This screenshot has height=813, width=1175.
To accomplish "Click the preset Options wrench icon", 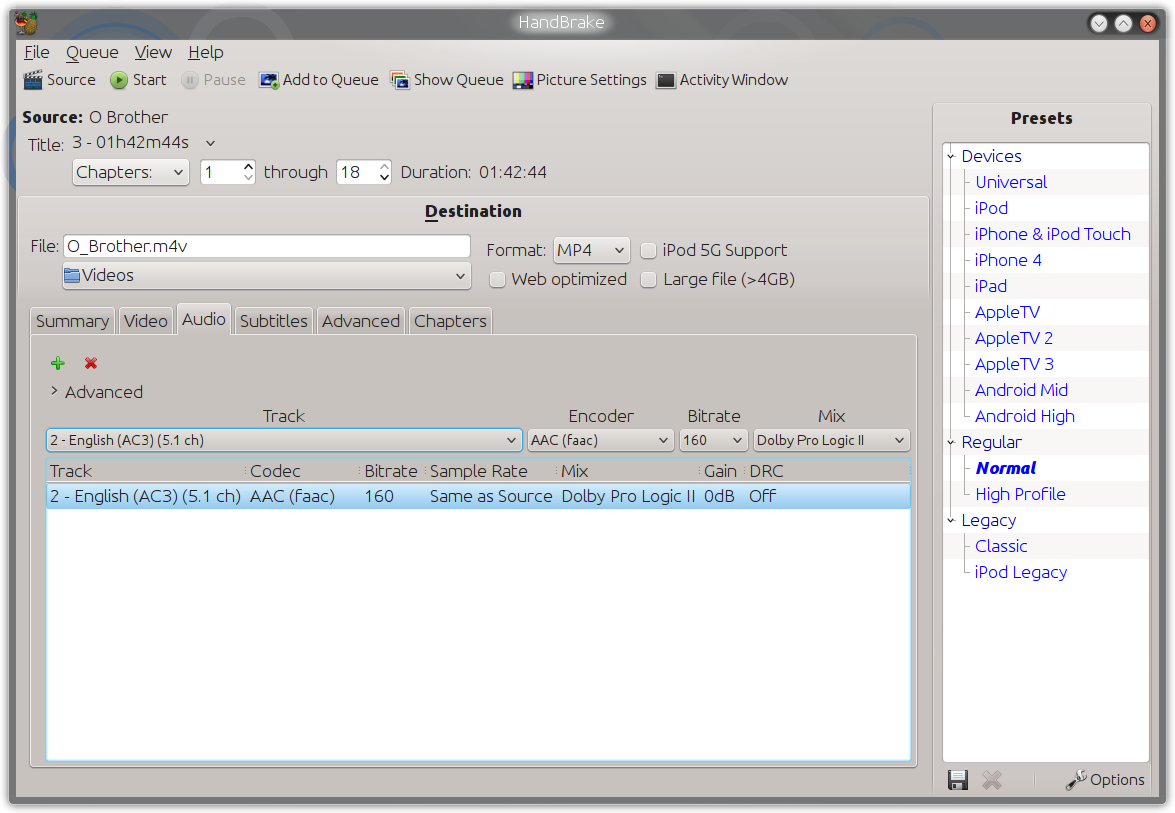I will pos(1076,780).
